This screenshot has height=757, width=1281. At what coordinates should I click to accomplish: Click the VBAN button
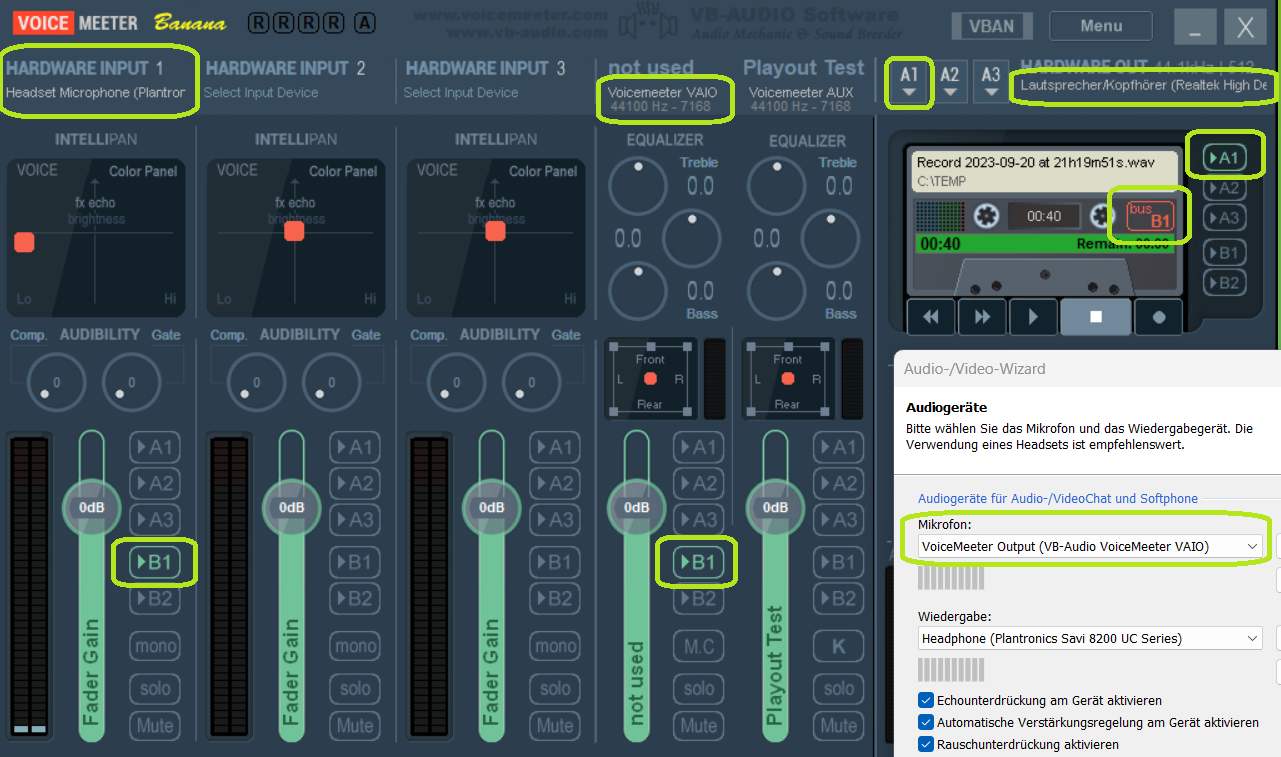click(x=991, y=26)
